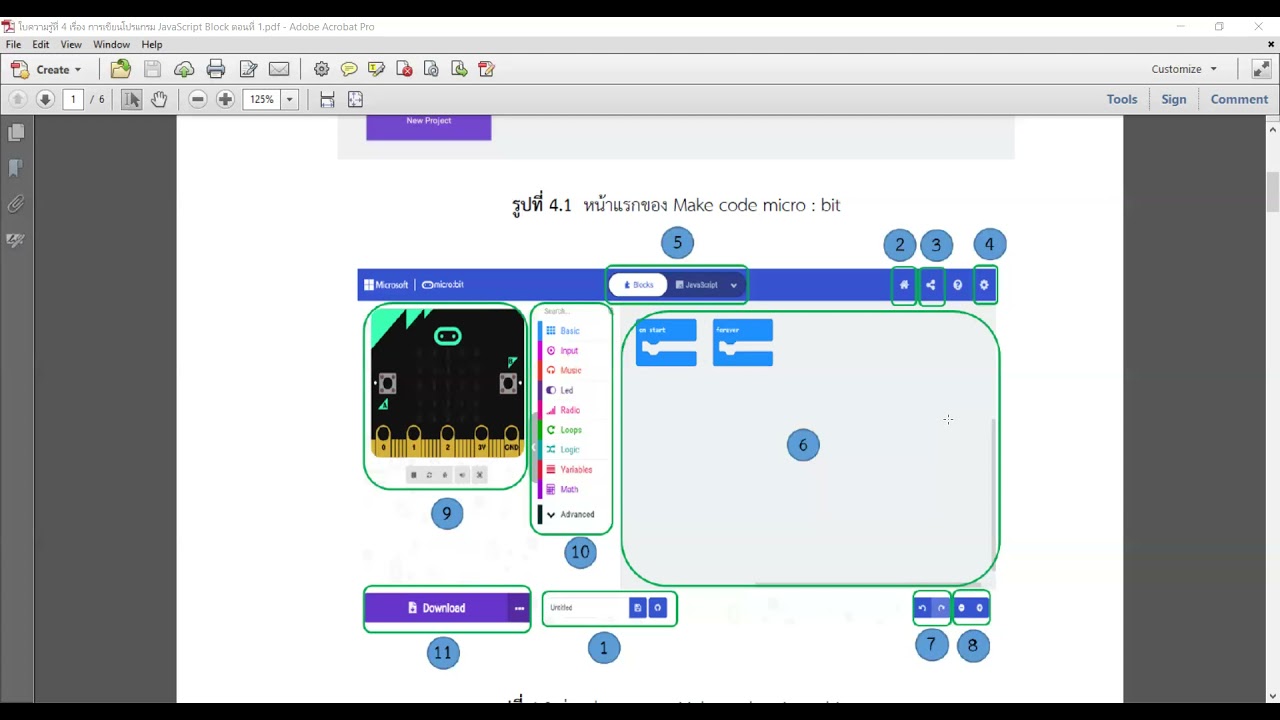Screen dimensions: 1280x720
Task: Open the Edit menu
Action: click(41, 45)
